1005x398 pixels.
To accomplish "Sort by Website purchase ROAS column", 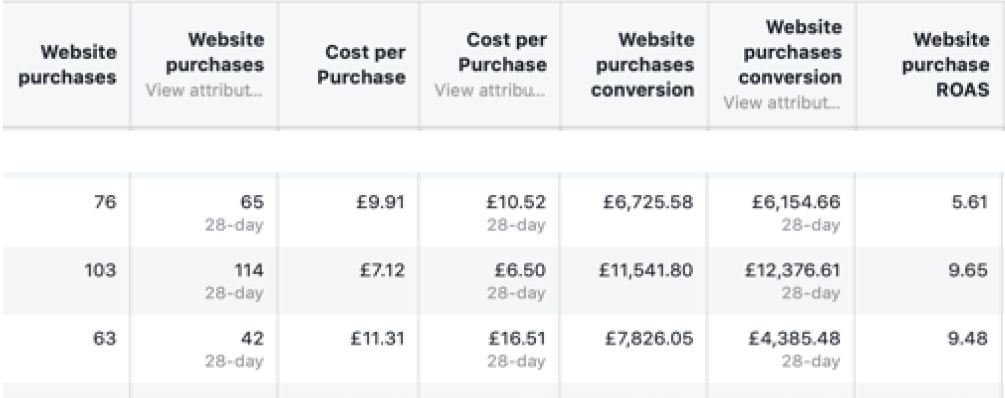I will pyautogui.click(x=945, y=65).
